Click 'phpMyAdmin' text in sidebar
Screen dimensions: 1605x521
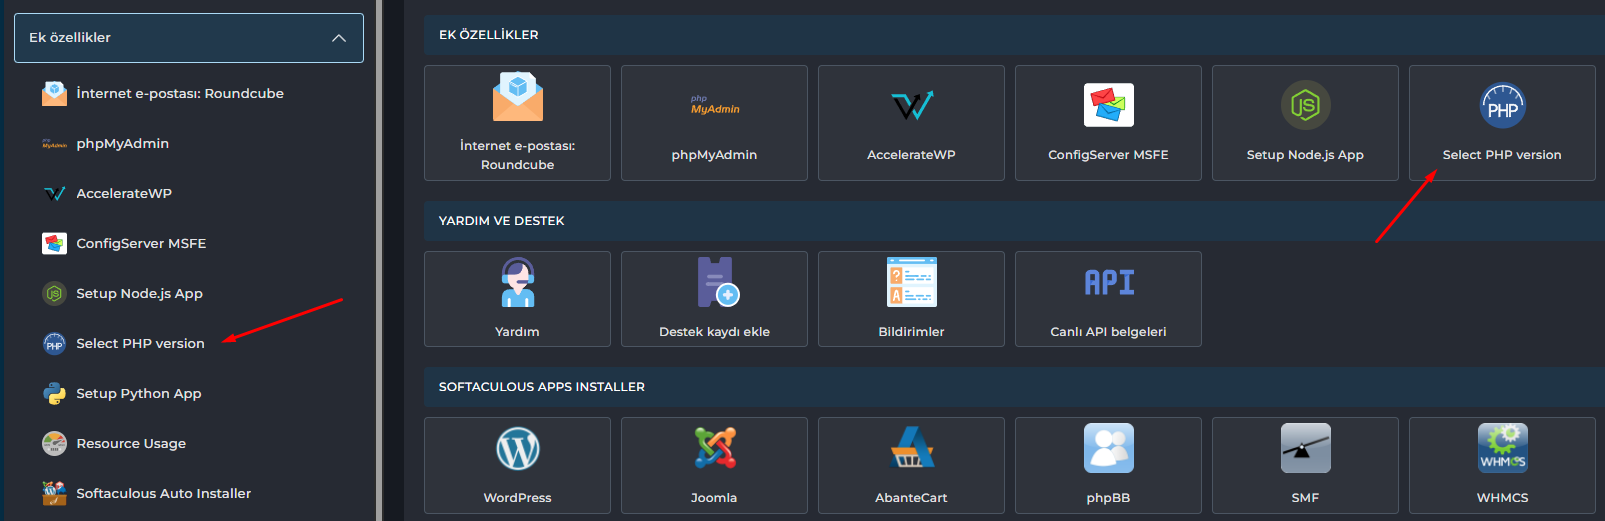click(123, 143)
